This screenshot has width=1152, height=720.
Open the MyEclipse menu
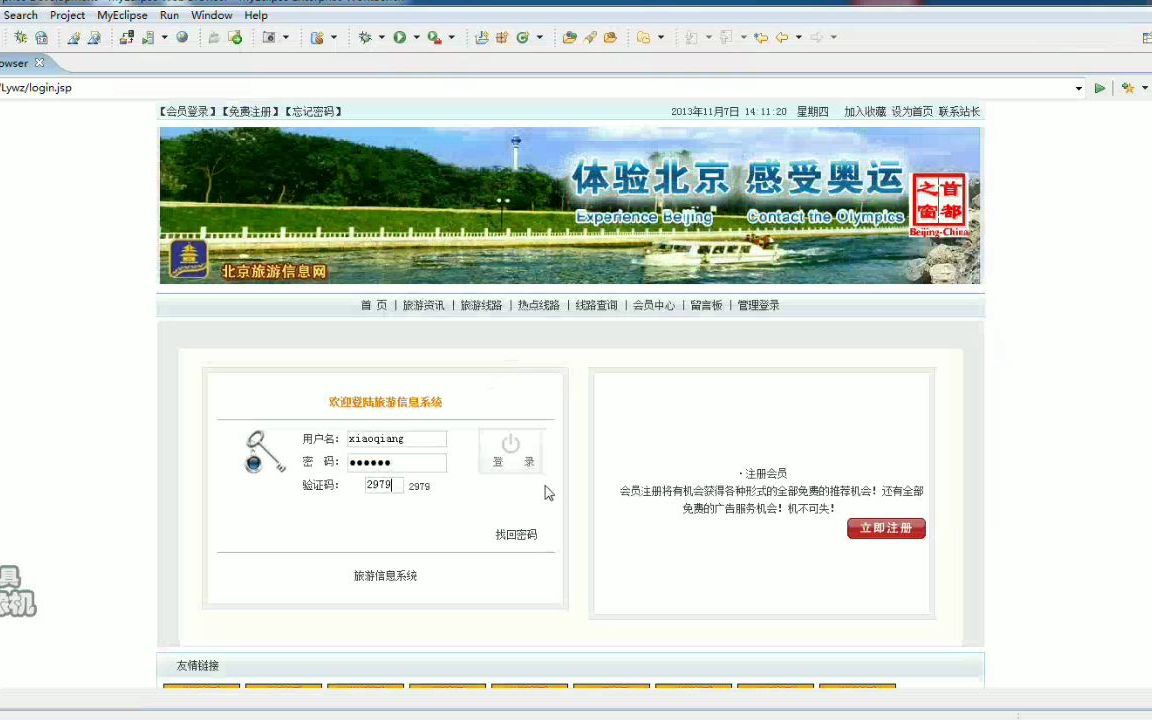coord(122,15)
